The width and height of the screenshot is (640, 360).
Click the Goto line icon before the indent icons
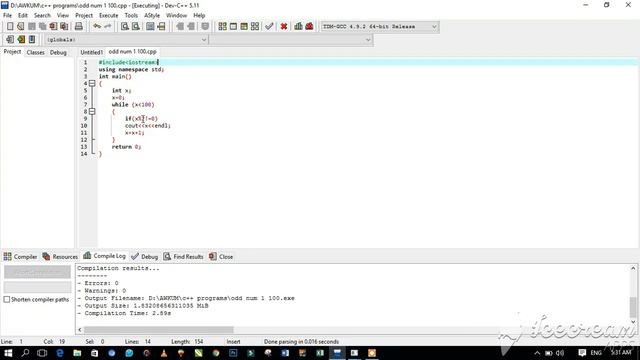(x=161, y=27)
